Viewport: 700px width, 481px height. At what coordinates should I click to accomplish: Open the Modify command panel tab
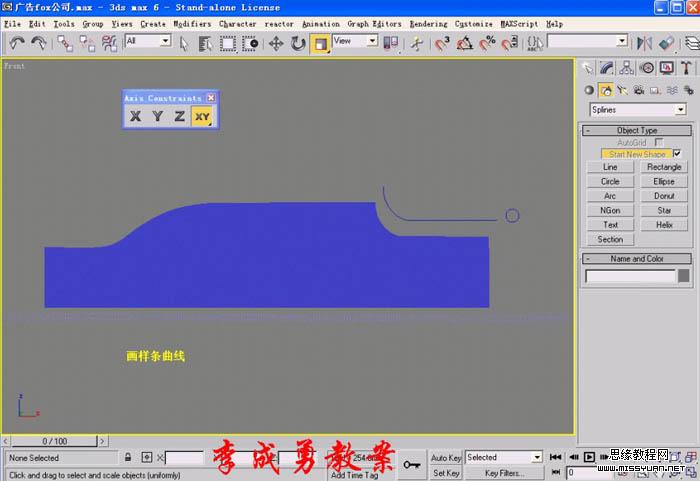(x=607, y=68)
